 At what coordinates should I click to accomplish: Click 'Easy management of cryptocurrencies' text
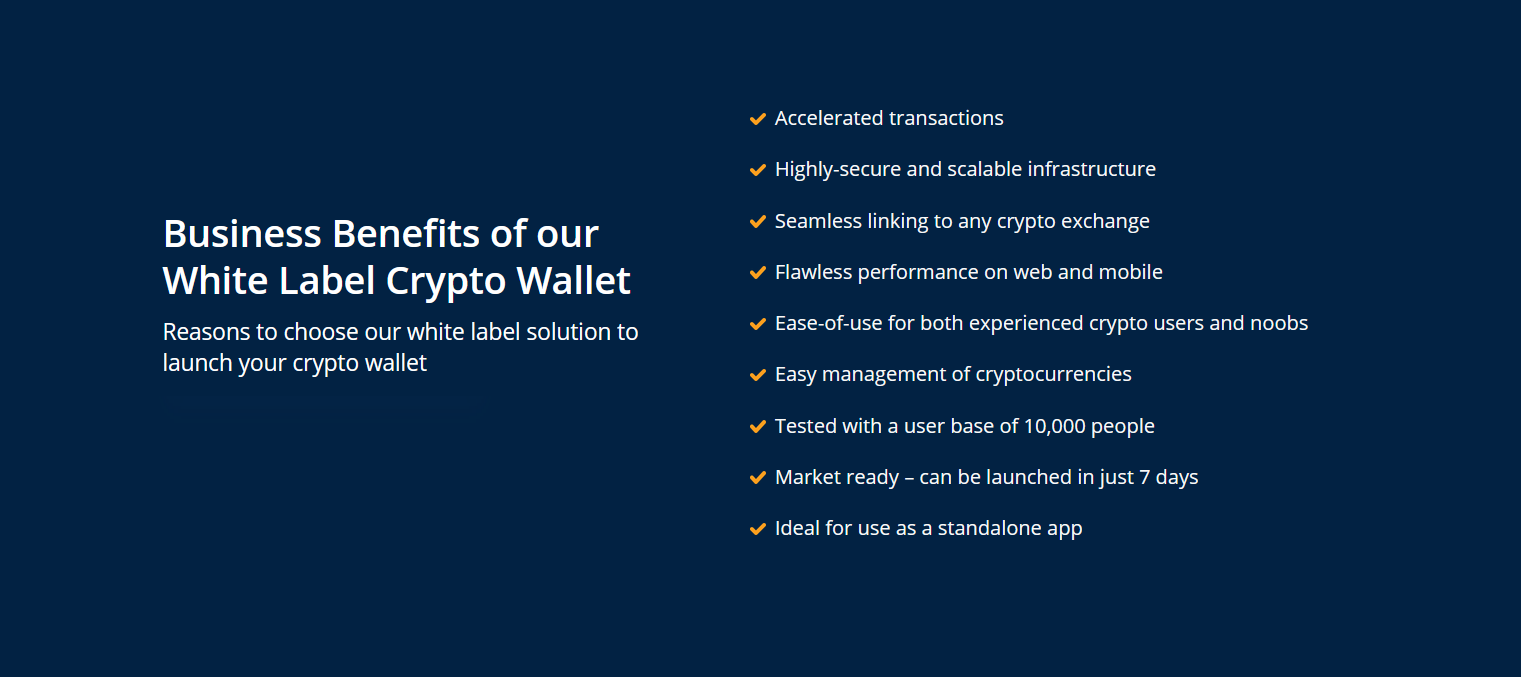click(953, 374)
